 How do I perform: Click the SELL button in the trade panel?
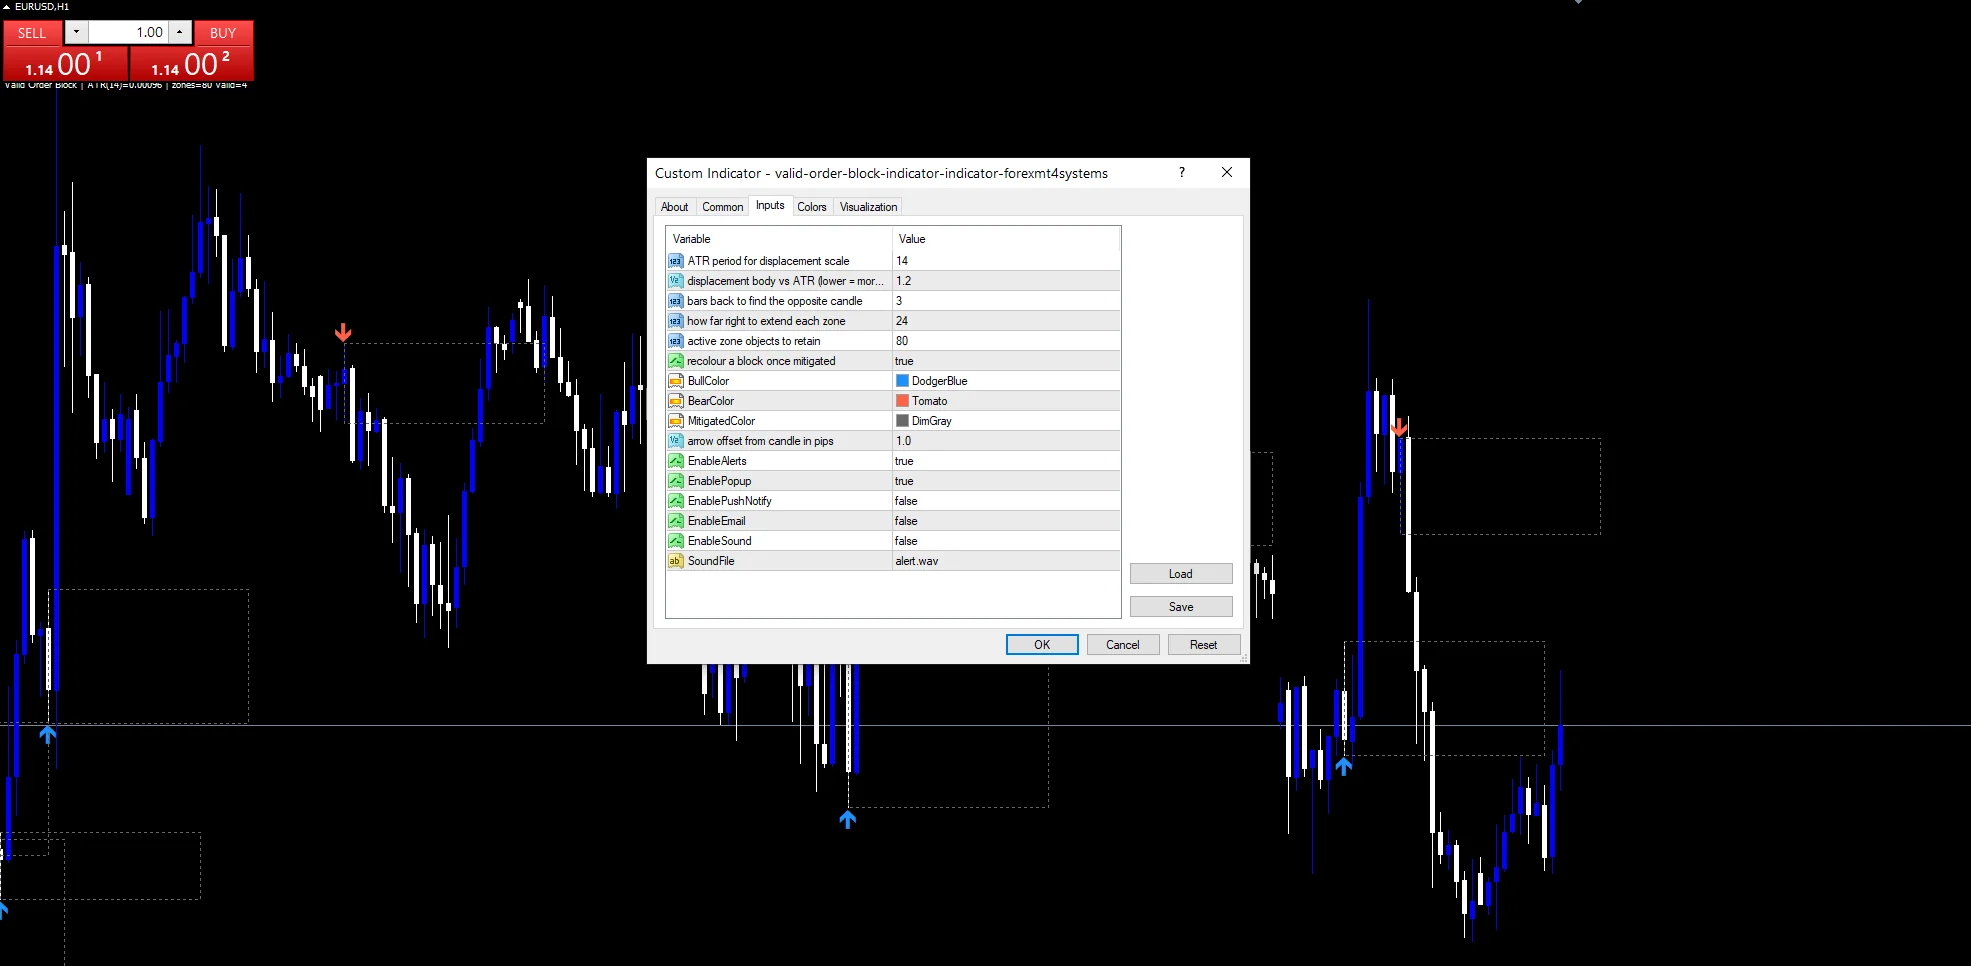[x=32, y=33]
